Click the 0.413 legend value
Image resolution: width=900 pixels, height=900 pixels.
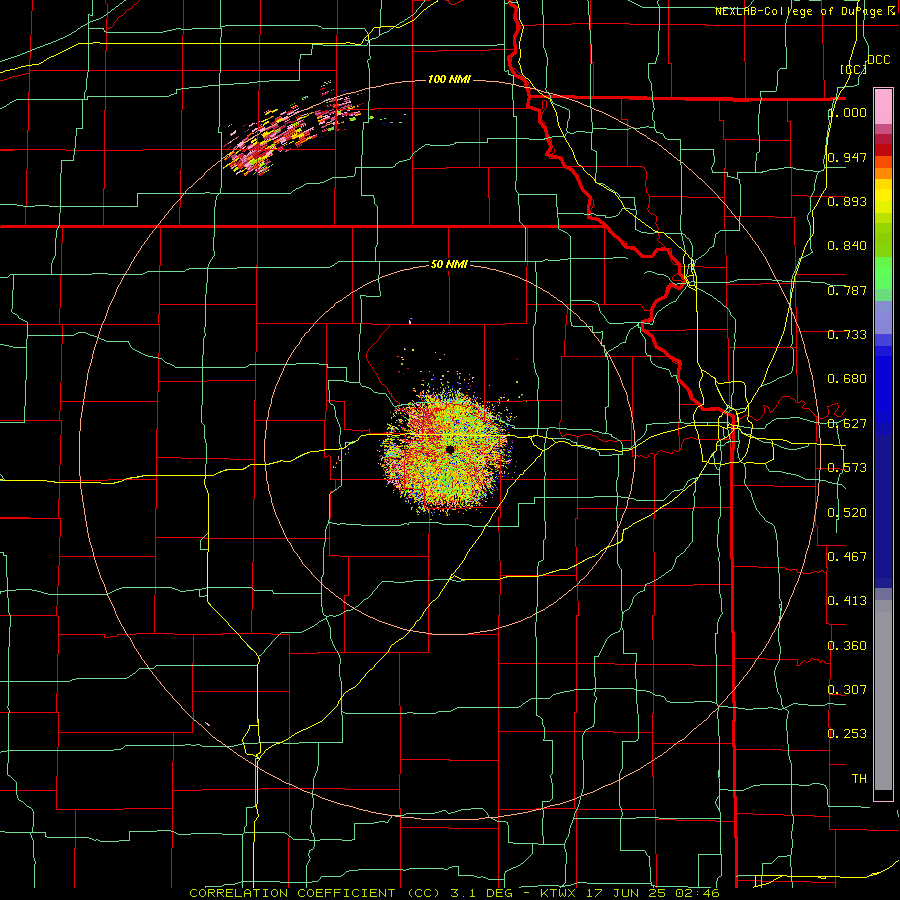click(847, 601)
